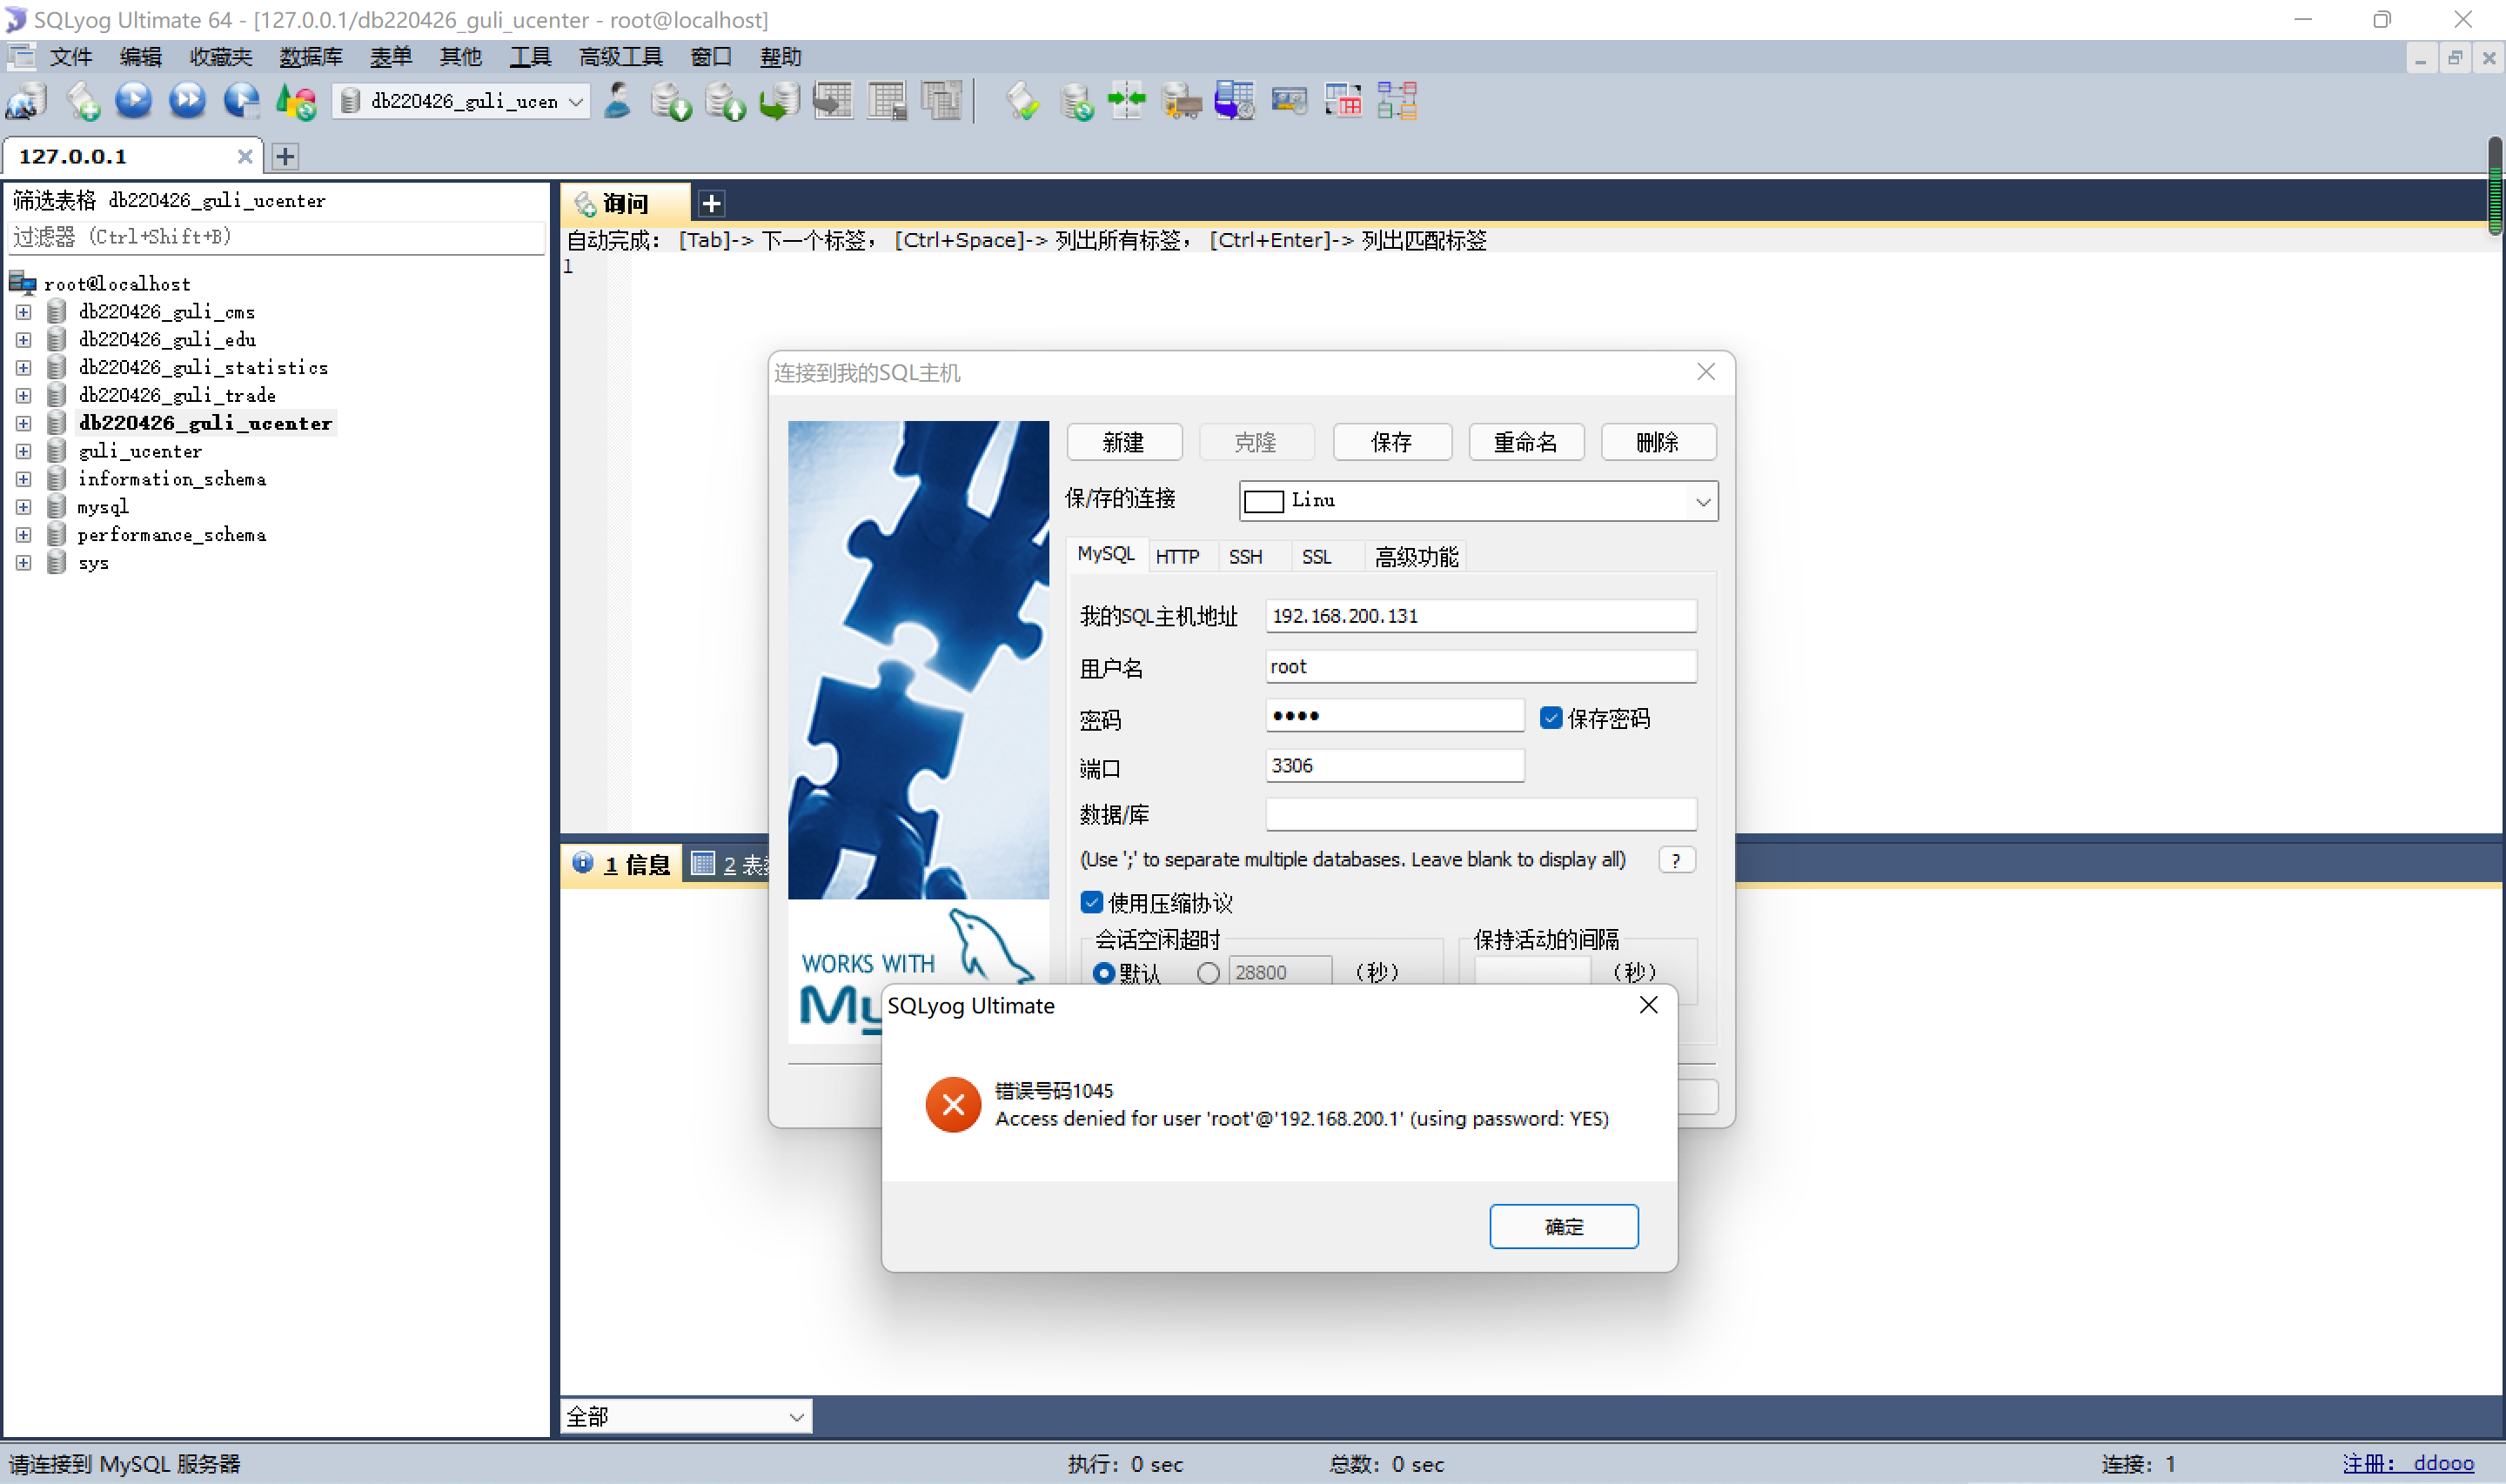Switch to the SSH tab

pos(1245,557)
